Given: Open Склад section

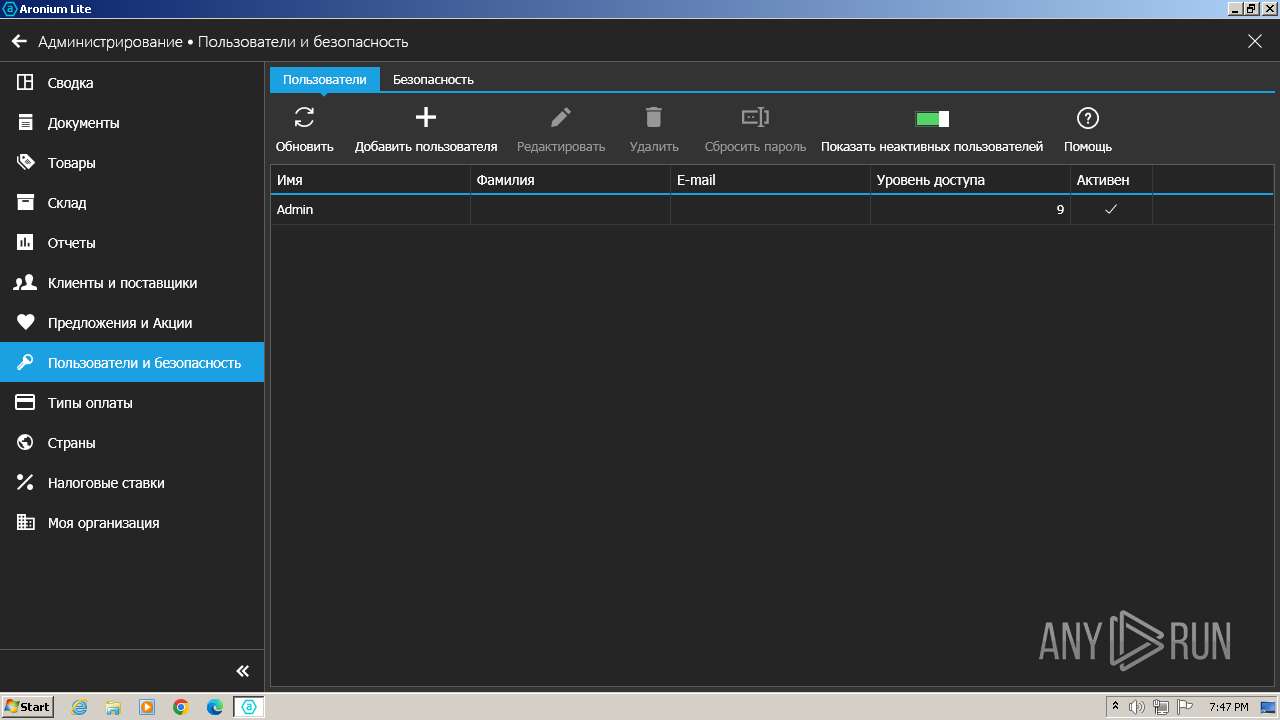Looking at the screenshot, I should [132, 203].
